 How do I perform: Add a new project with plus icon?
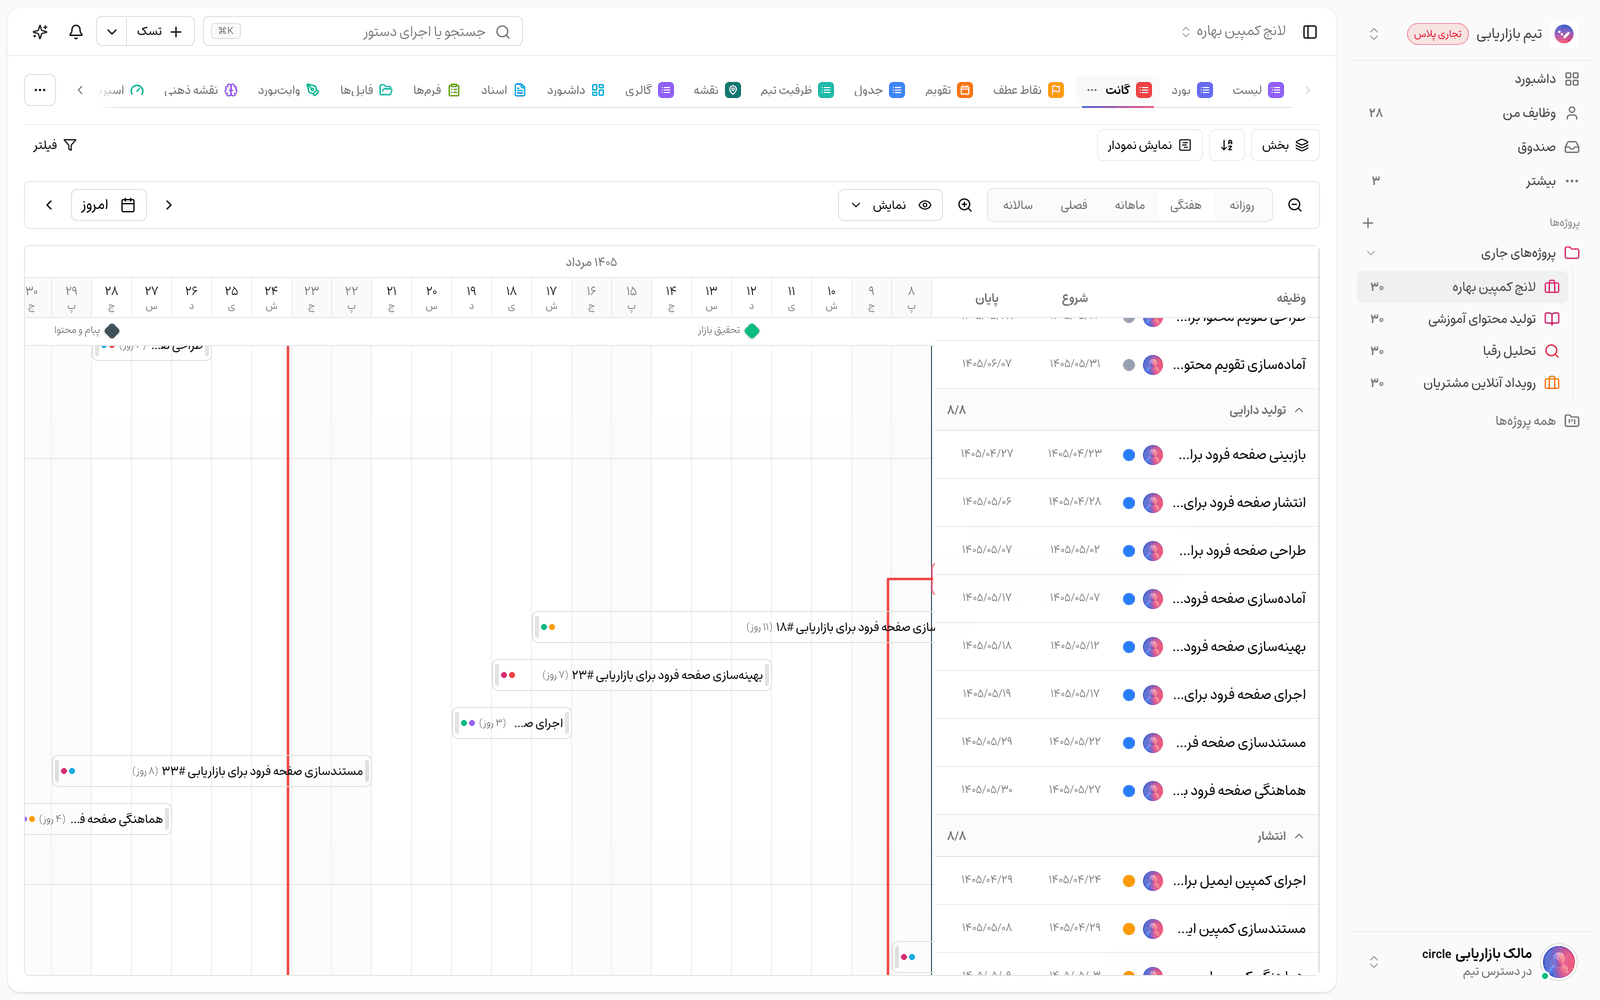[x=1368, y=223]
